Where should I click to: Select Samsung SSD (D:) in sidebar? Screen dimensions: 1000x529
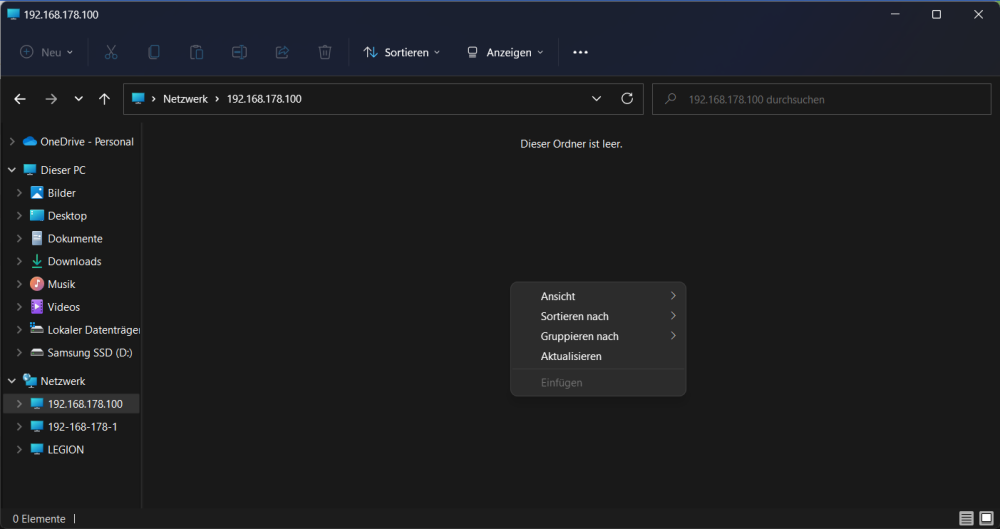[x=90, y=353]
